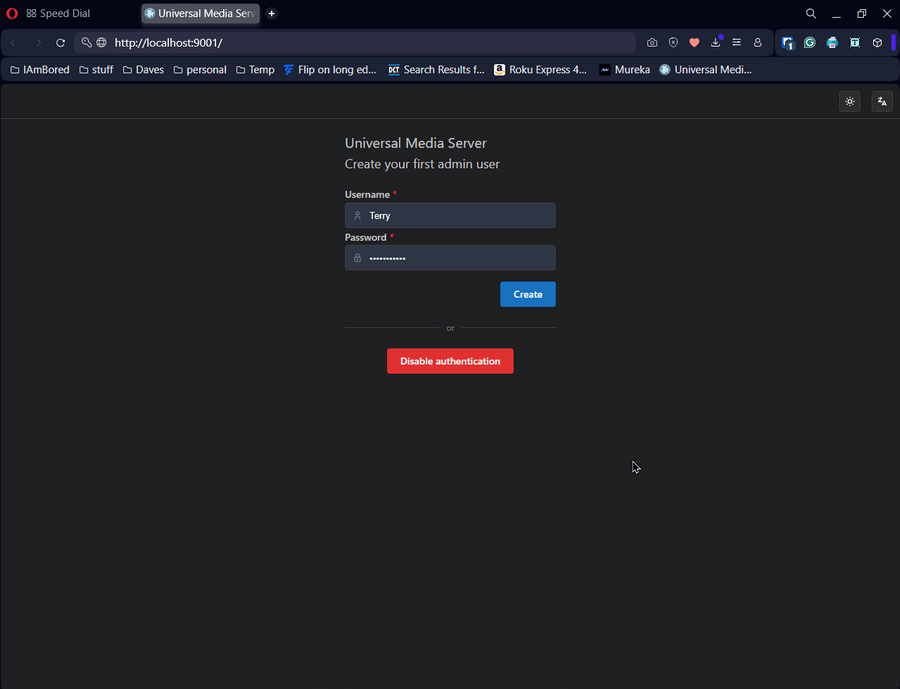Select the Universal Media Server tab
Viewport: 900px width, 689px height.
pos(200,13)
